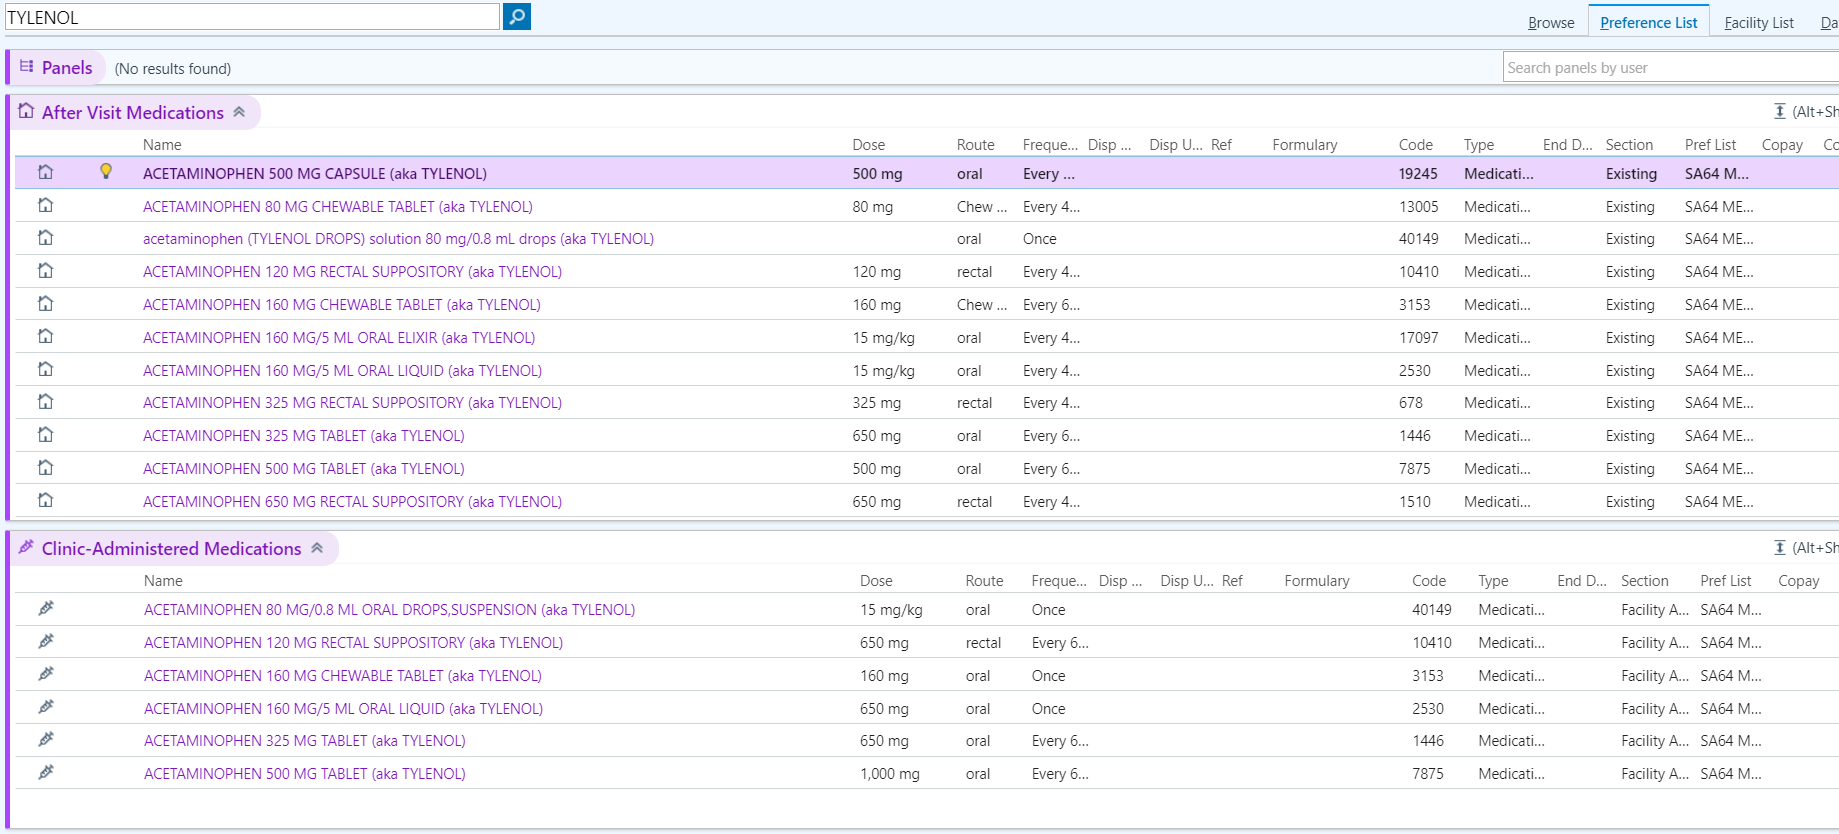The image size is (1839, 834).
Task: Click house icon for Acetaminophen 80 mg chewable tablet
Action: coord(45,205)
